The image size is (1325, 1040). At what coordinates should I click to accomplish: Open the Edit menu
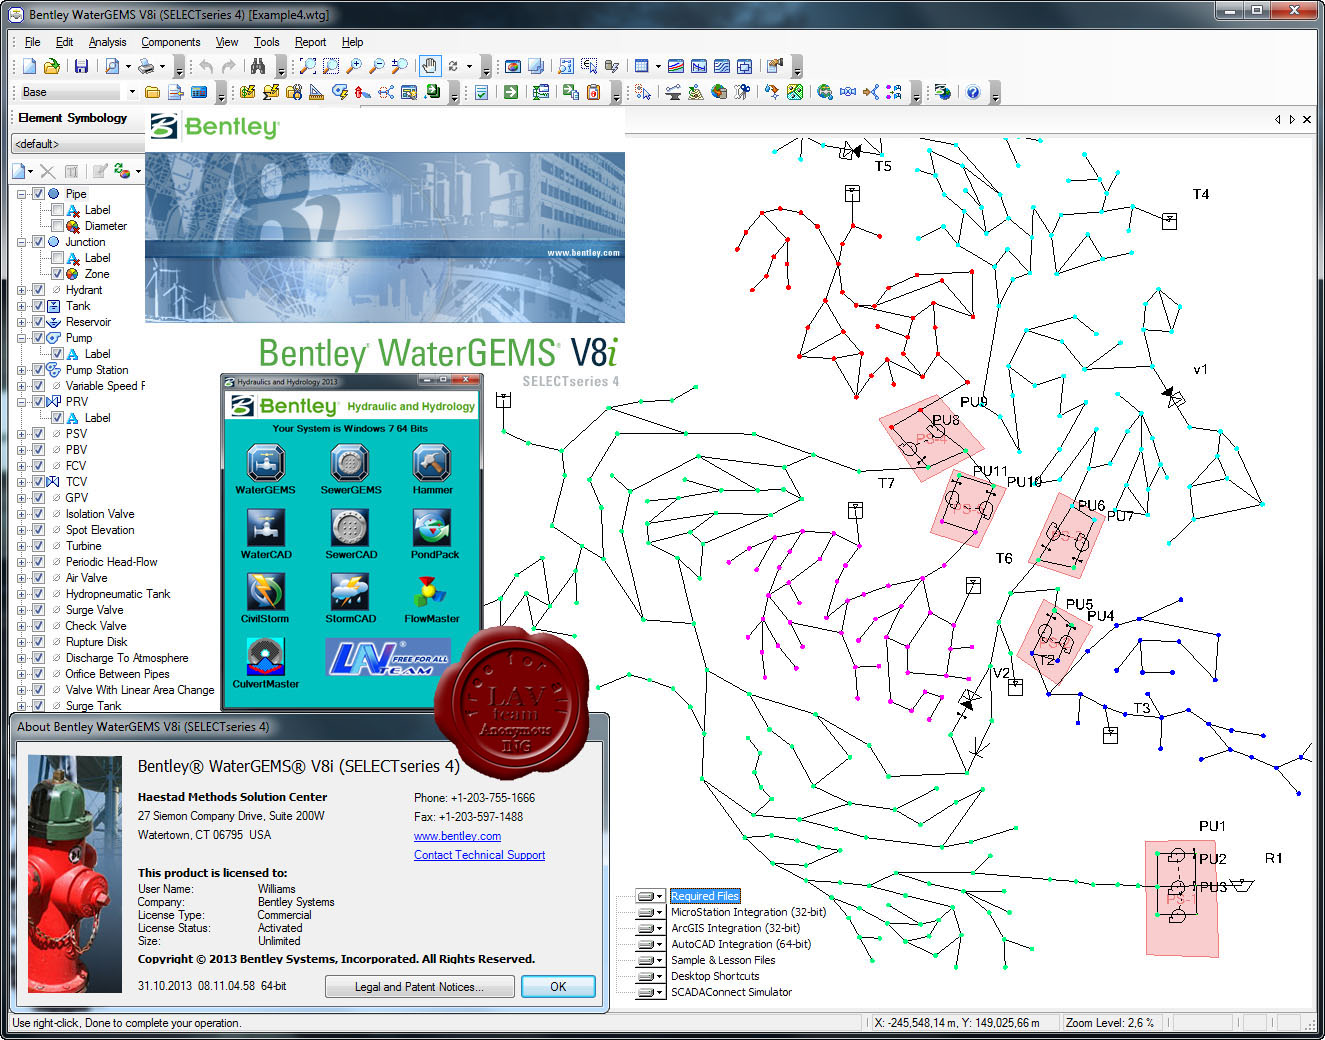(x=64, y=42)
